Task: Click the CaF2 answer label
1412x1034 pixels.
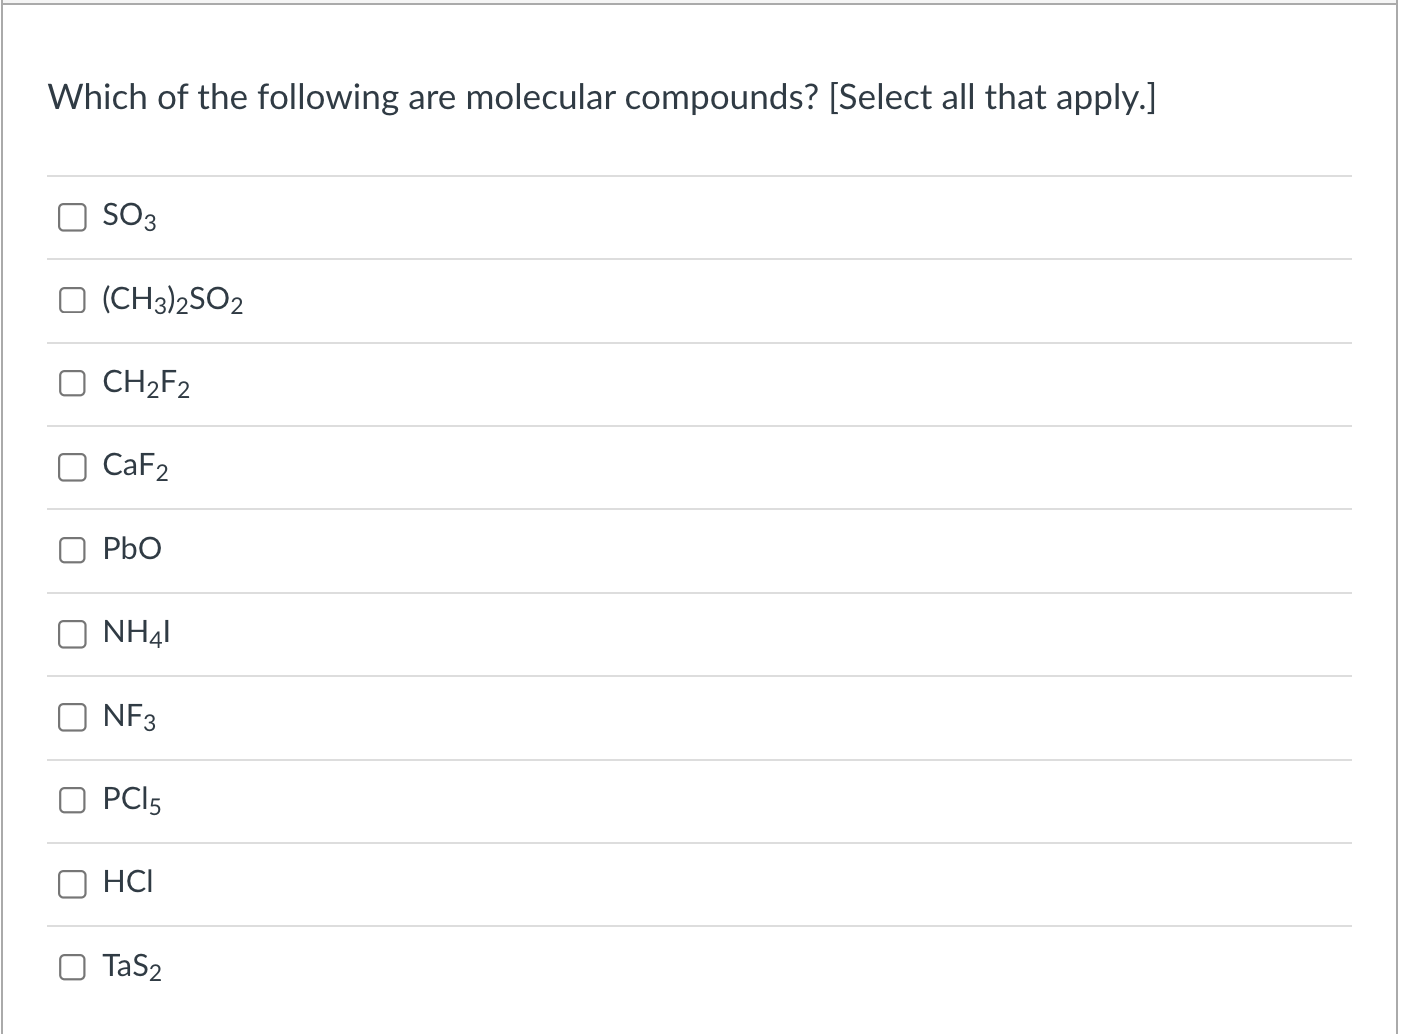Action: click(x=134, y=465)
